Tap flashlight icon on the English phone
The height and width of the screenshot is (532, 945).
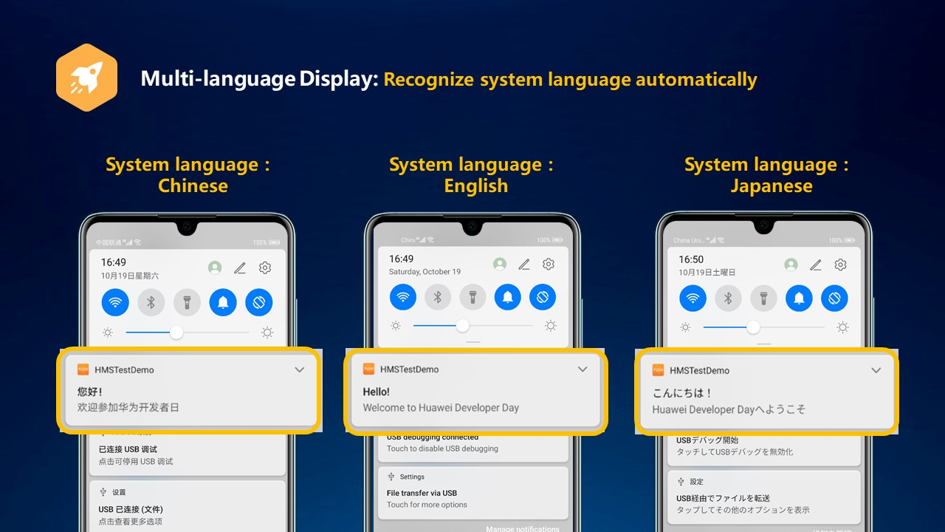pos(473,297)
